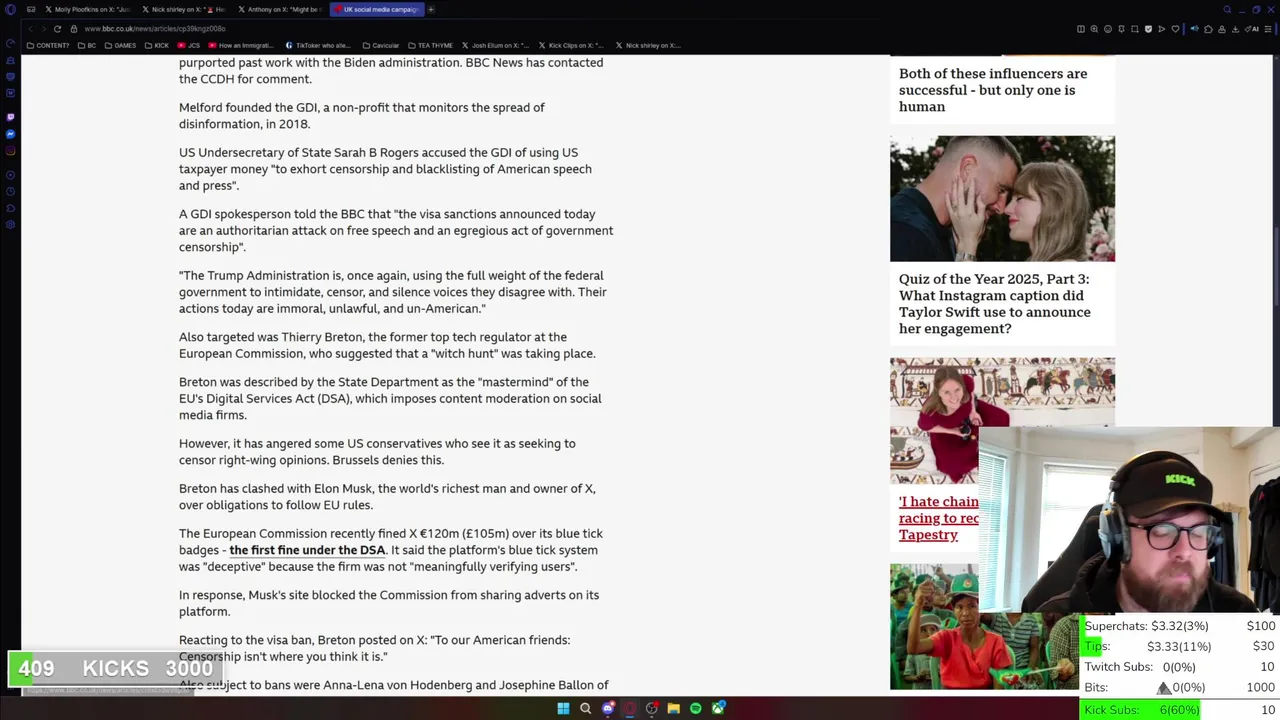Open the AI assistant icon

click(x=1252, y=29)
